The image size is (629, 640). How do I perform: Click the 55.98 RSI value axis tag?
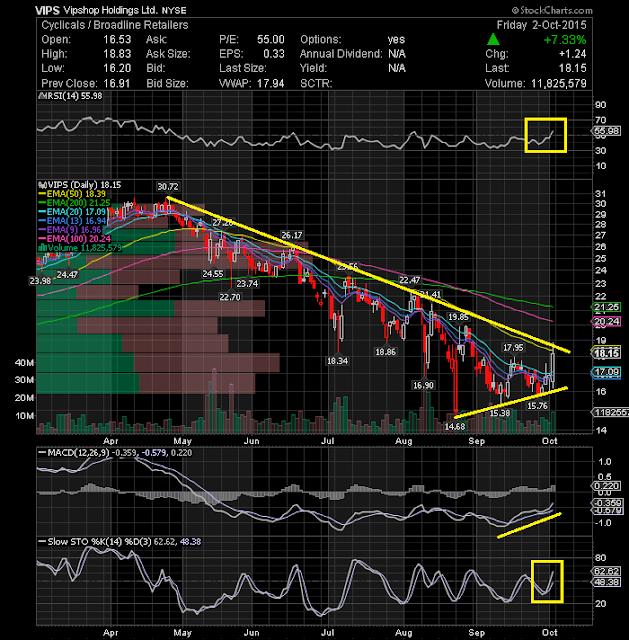607,131
